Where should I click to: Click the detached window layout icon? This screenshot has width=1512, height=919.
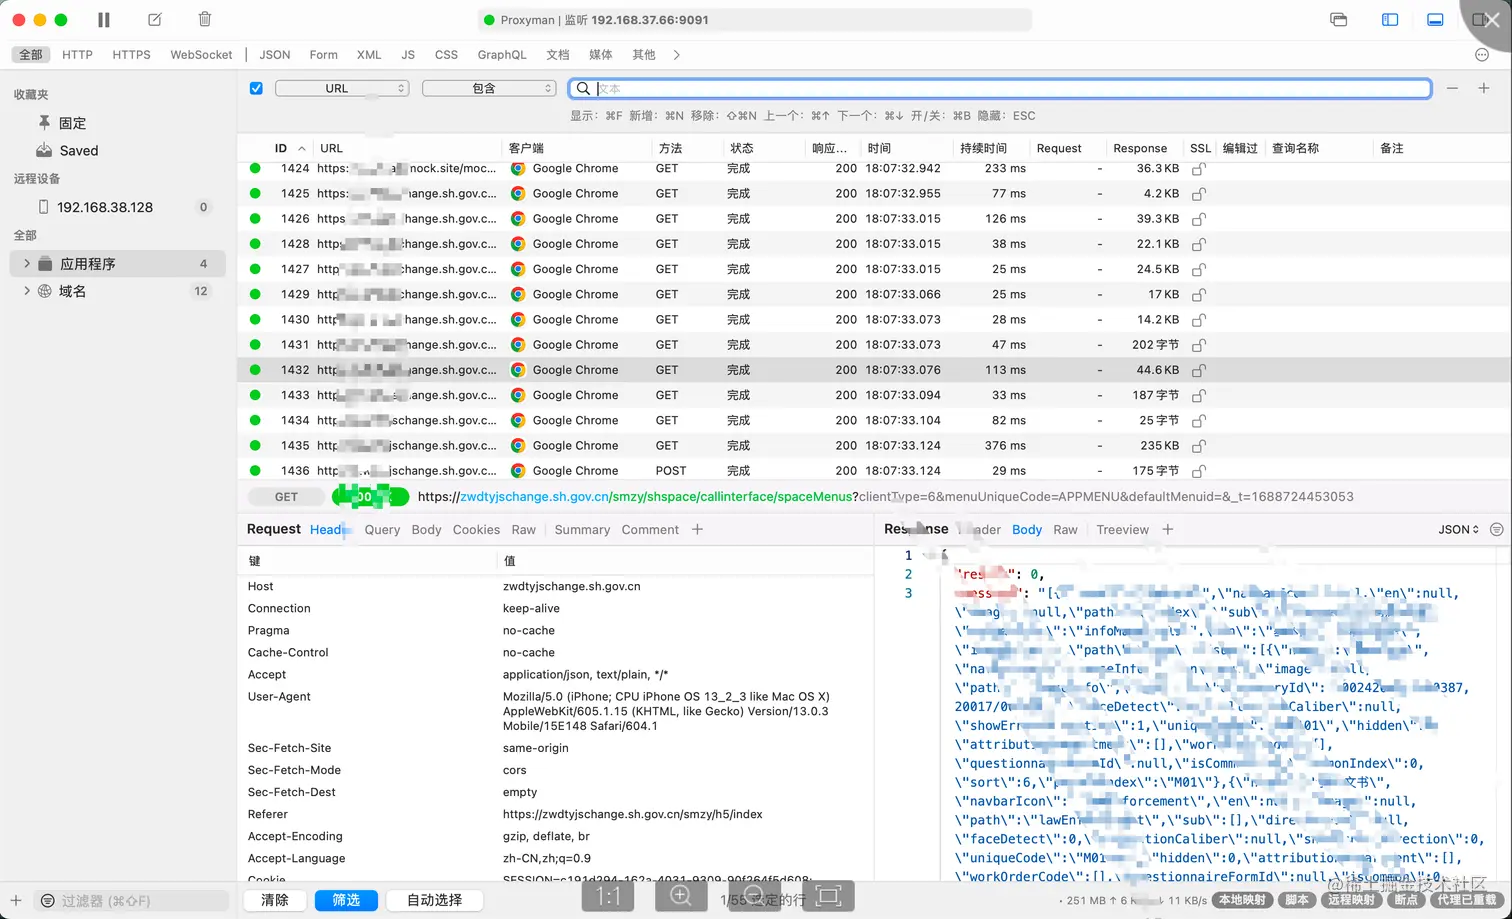[x=1339, y=20]
